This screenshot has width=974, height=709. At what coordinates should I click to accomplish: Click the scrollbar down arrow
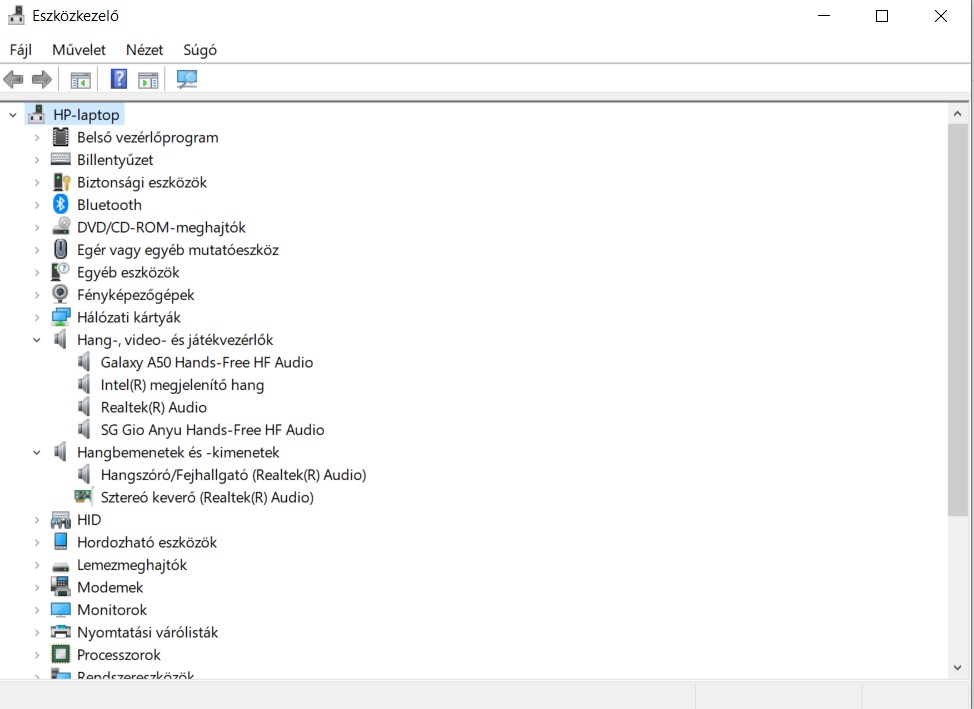[x=957, y=668]
